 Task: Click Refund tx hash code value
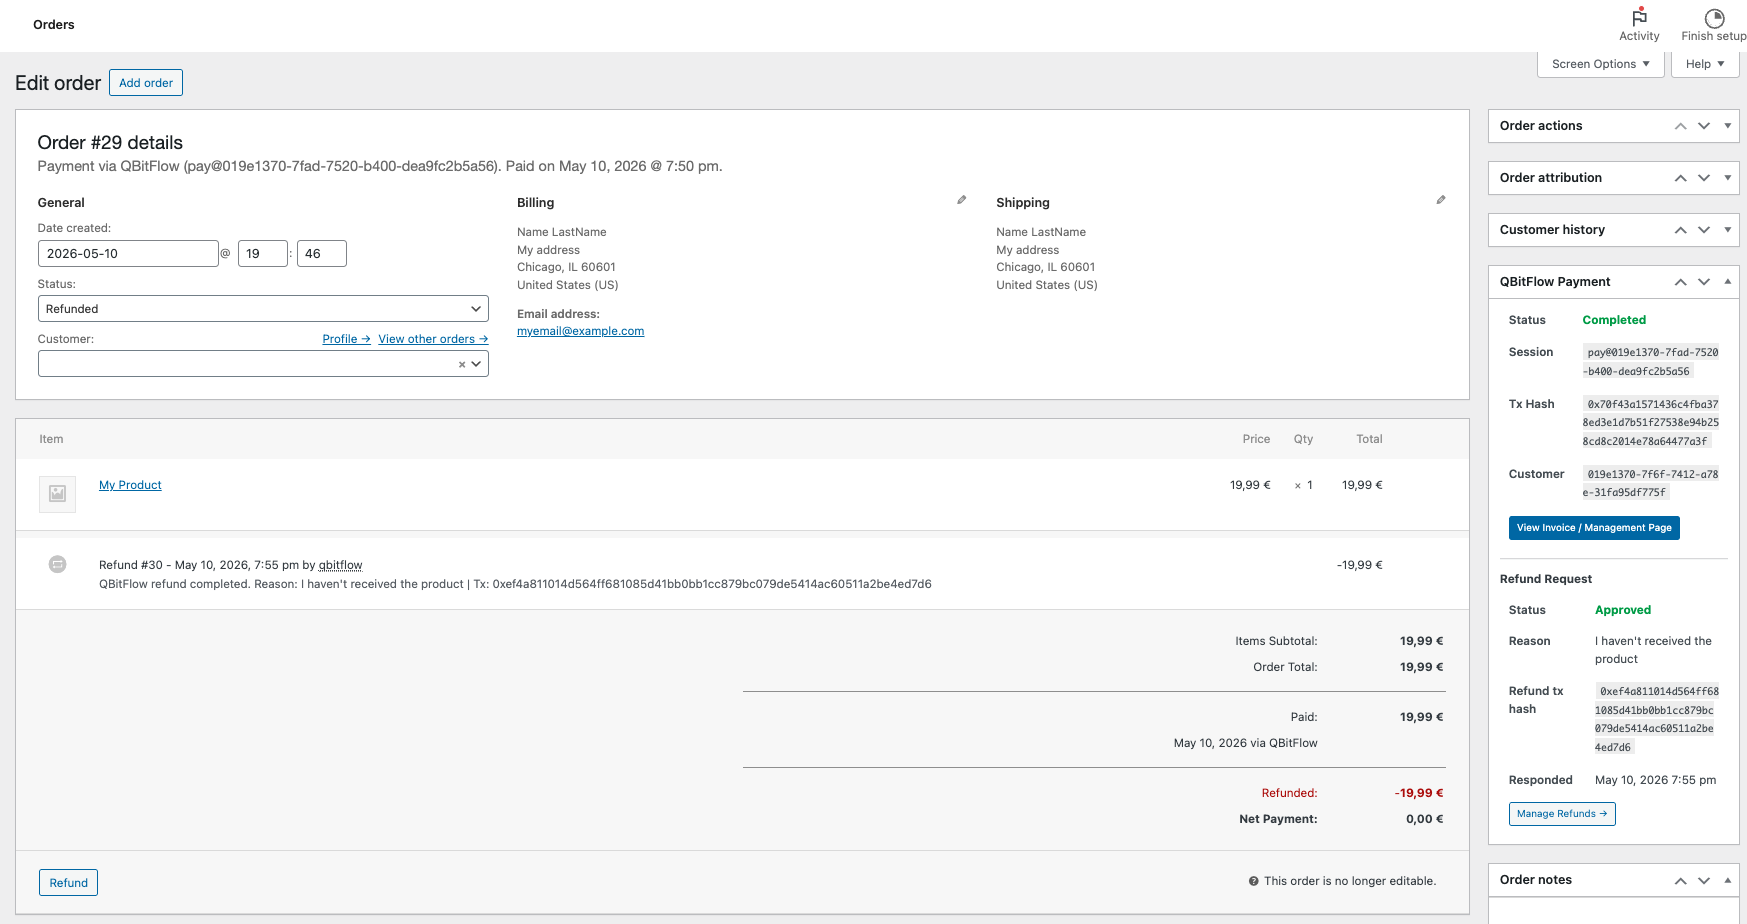(x=1656, y=719)
